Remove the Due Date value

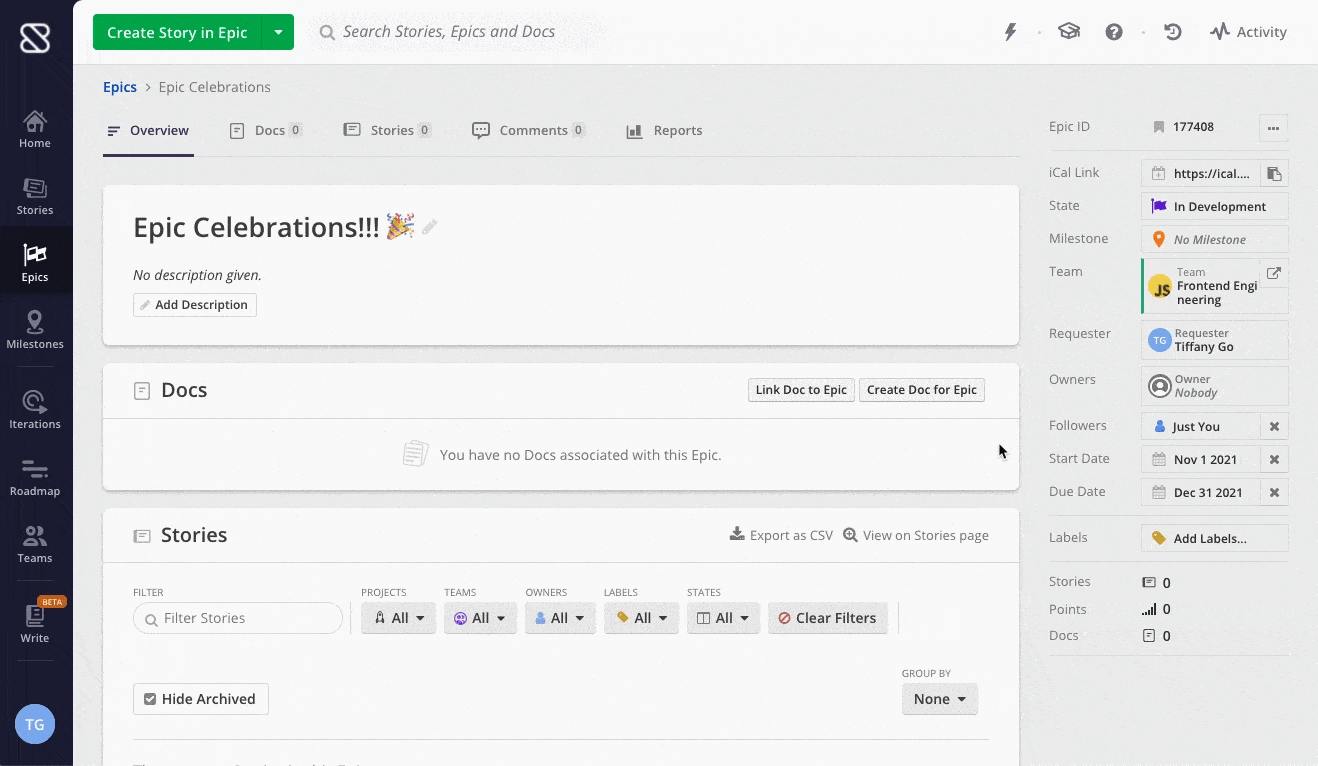1274,493
